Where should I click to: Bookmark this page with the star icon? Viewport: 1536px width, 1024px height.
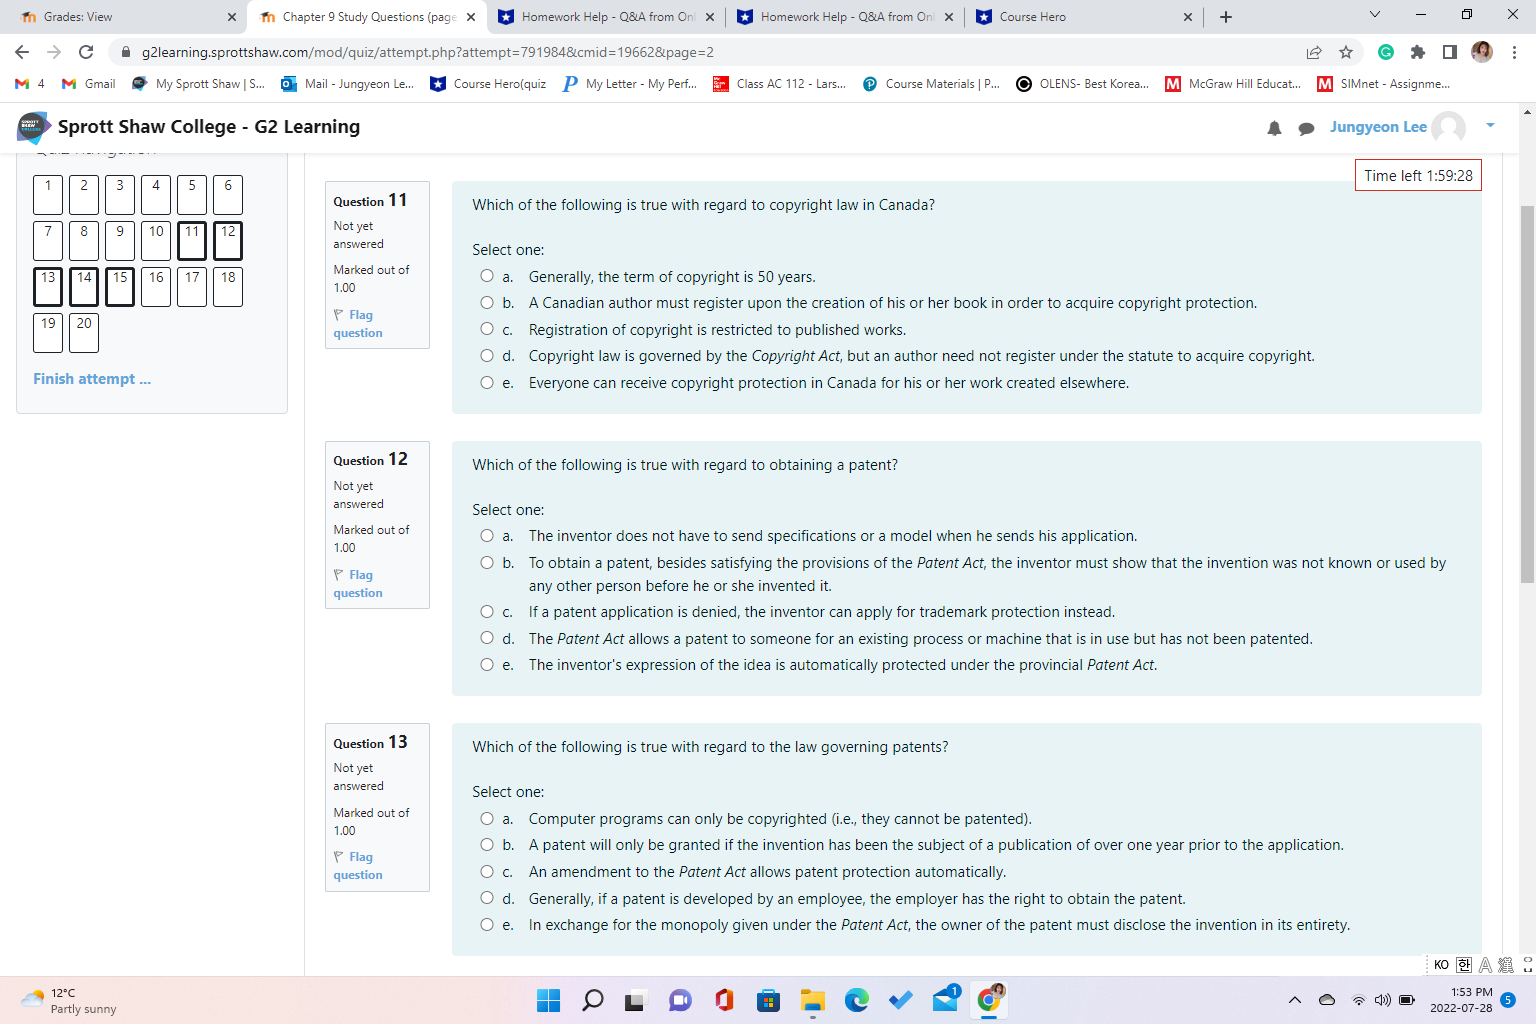tap(1346, 52)
